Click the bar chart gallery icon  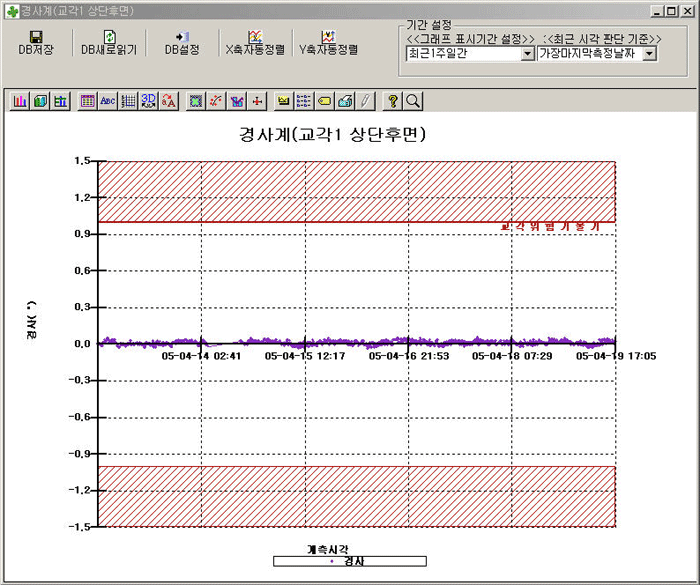coord(21,101)
